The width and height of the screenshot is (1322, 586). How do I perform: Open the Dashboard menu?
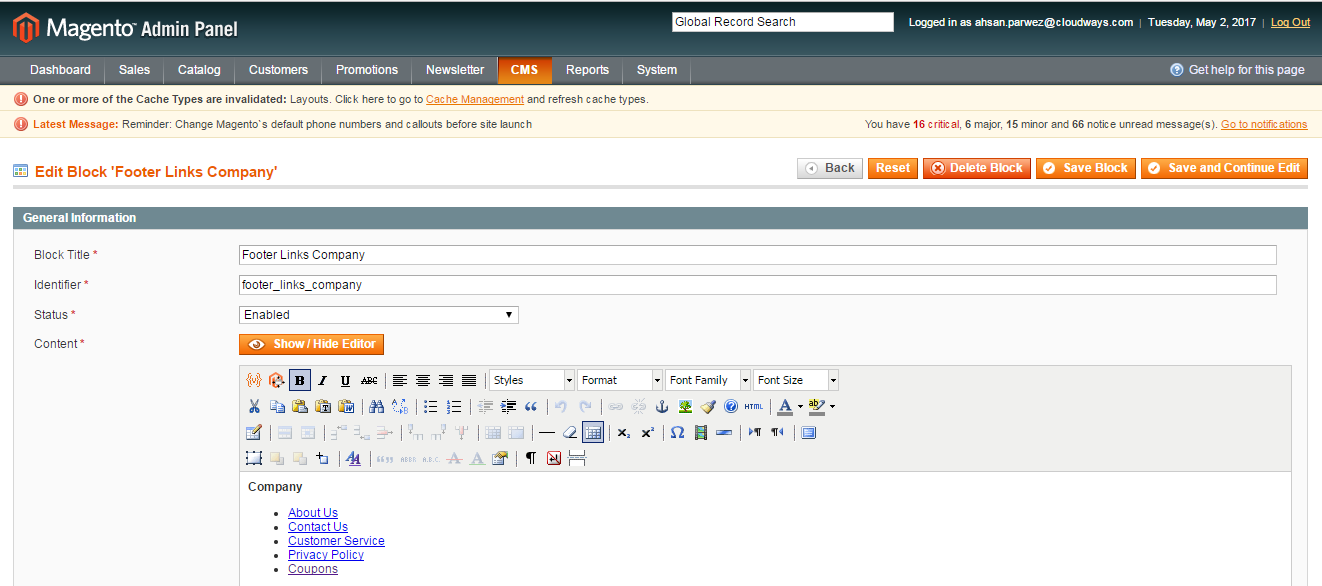tap(60, 70)
